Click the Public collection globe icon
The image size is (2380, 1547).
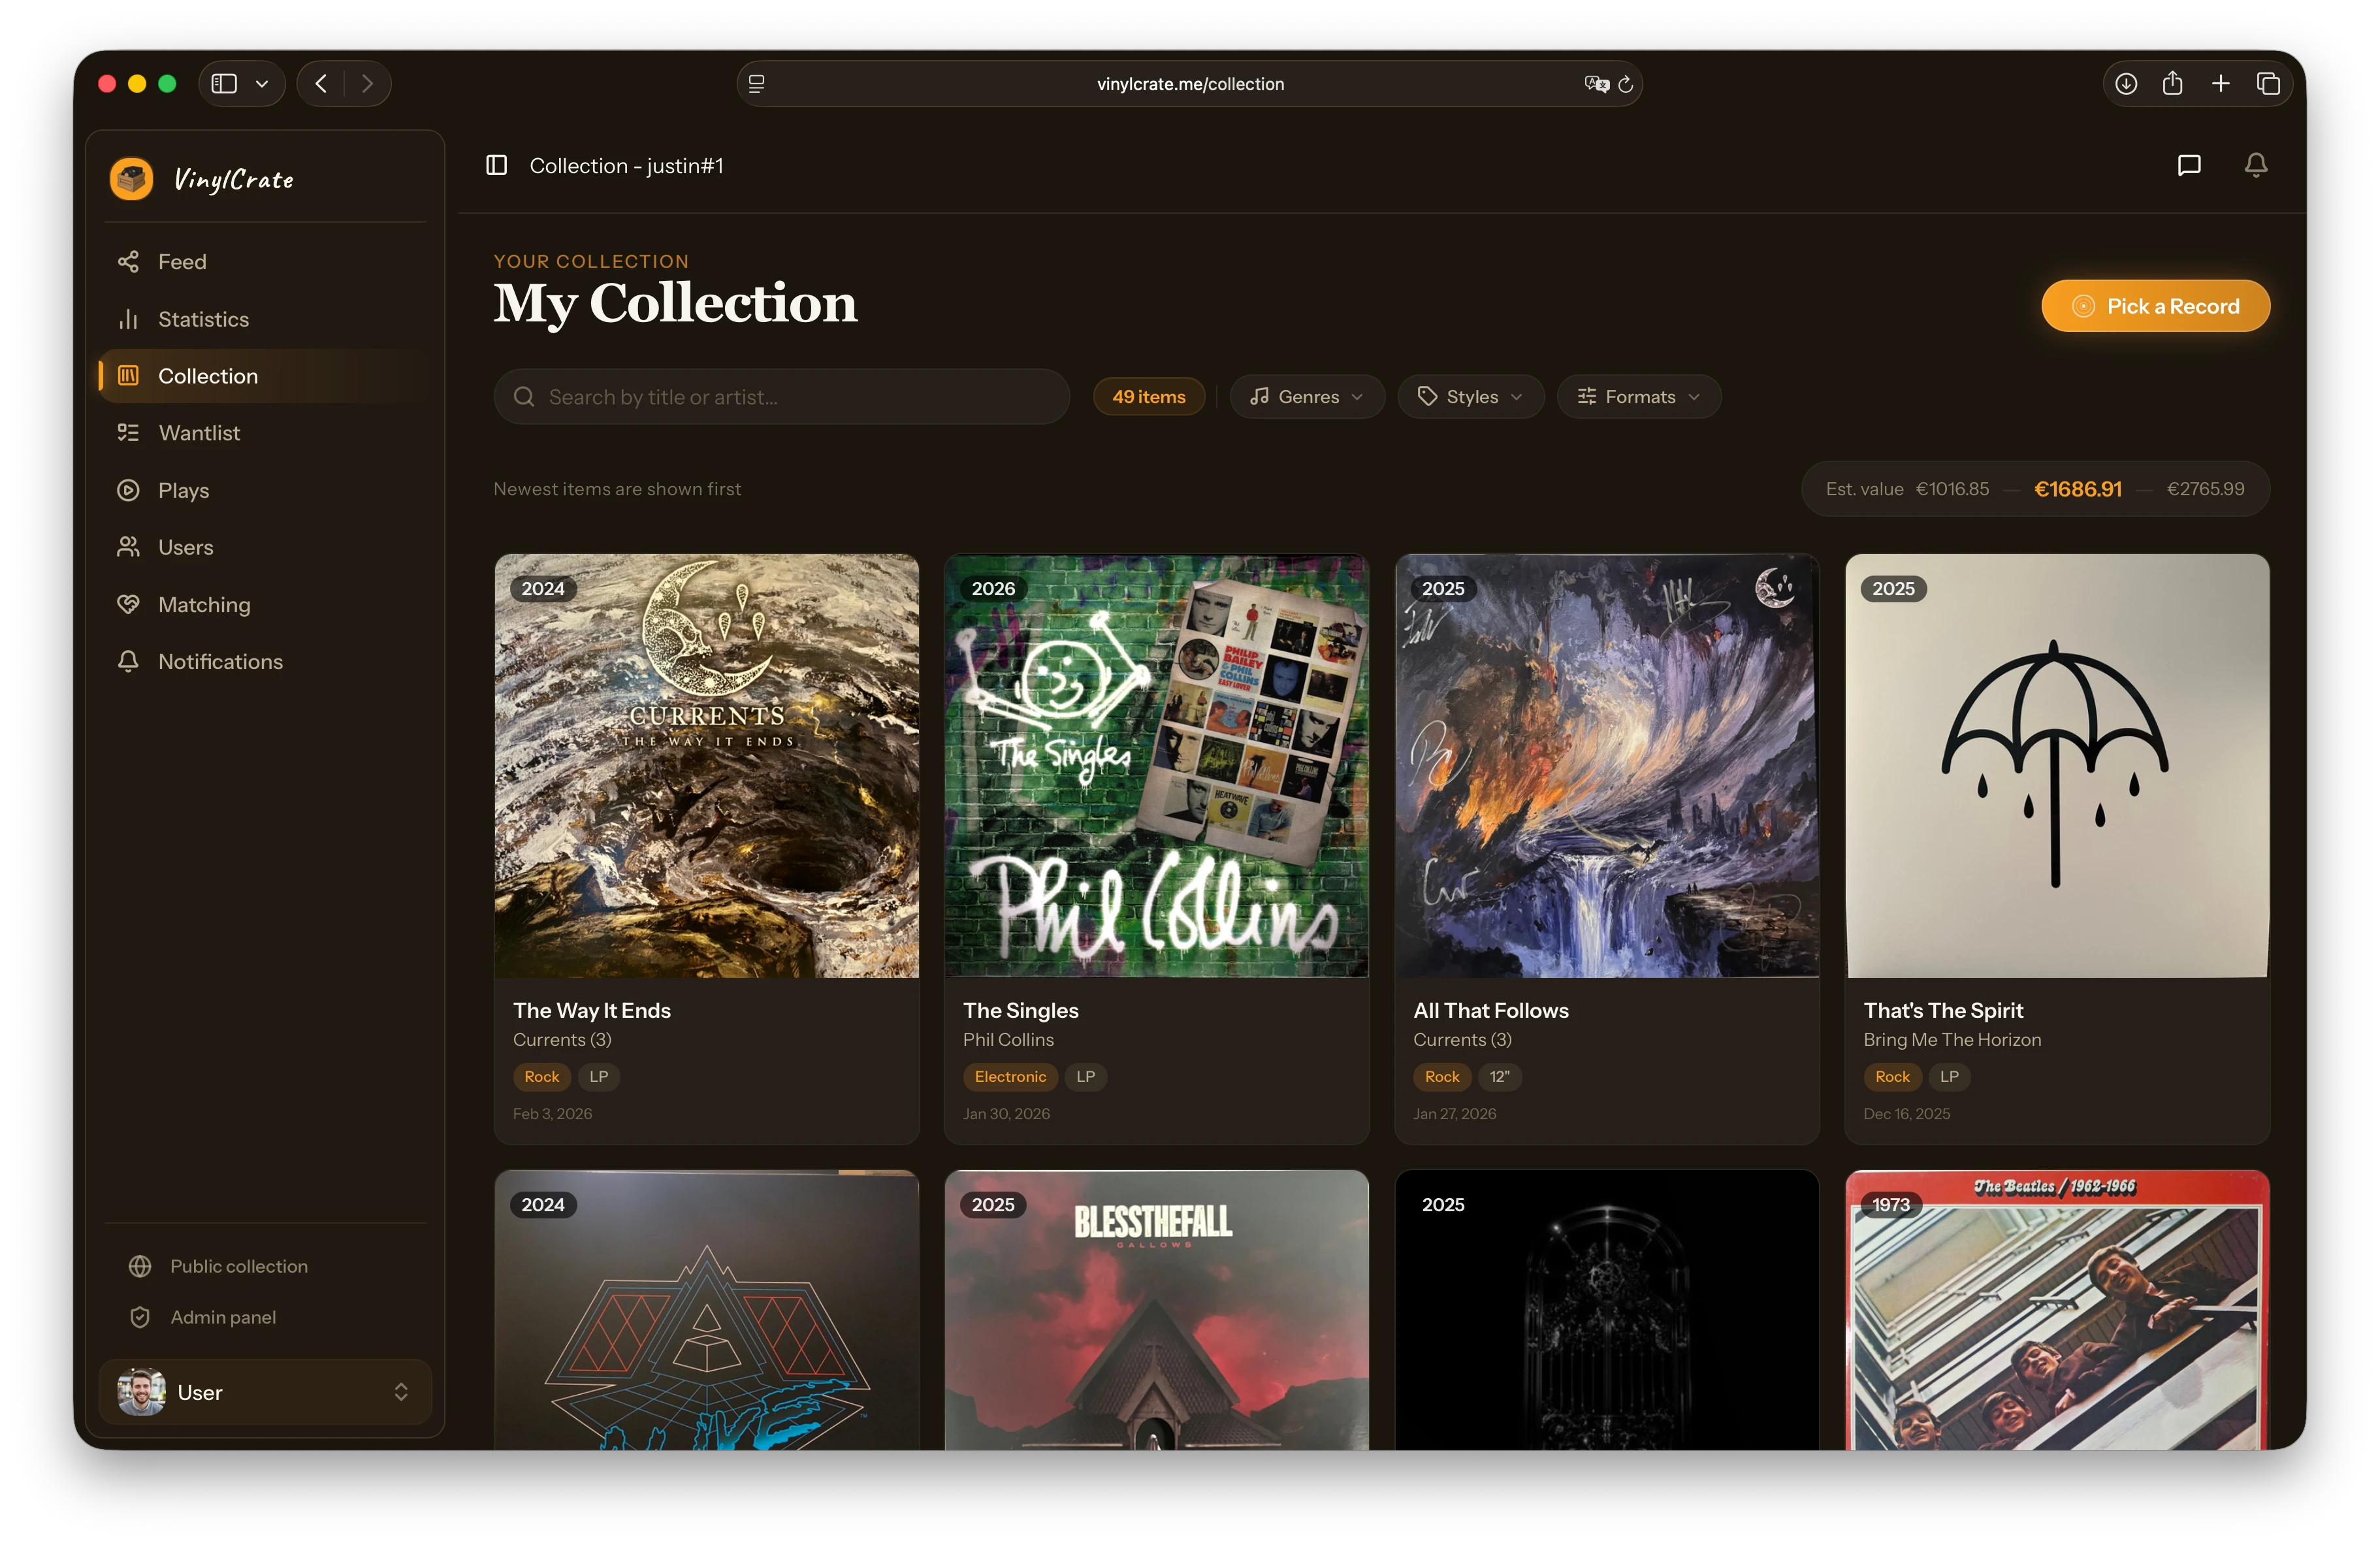tap(141, 1265)
